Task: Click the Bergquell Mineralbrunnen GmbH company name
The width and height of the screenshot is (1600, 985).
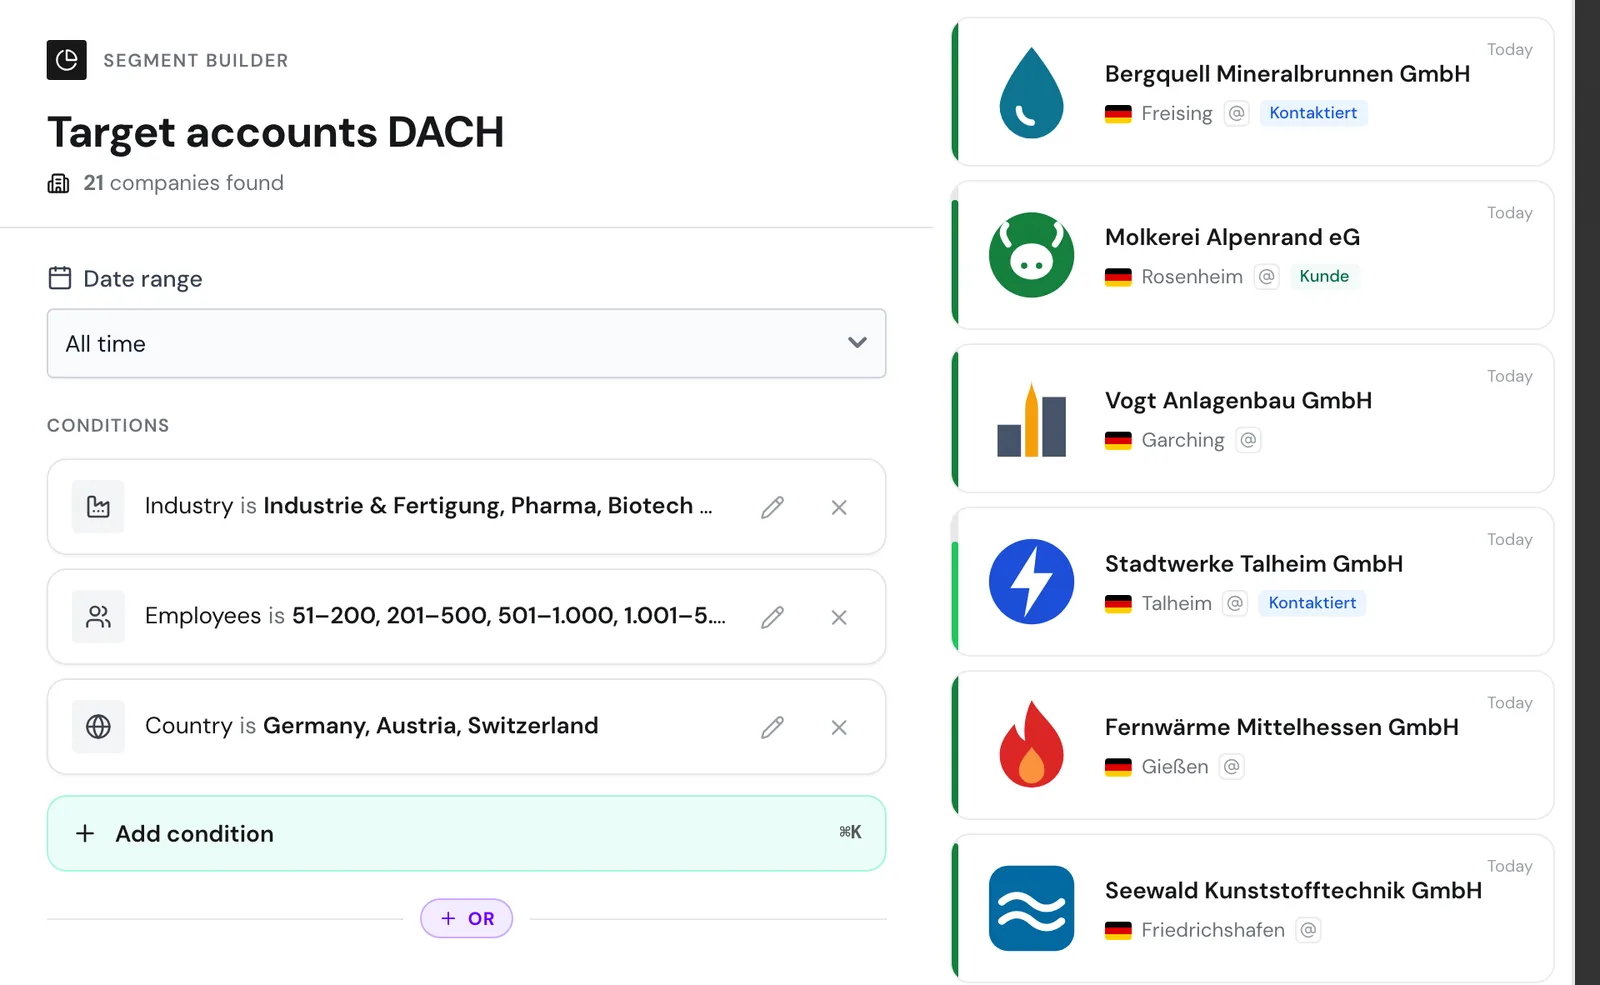Action: click(1287, 74)
